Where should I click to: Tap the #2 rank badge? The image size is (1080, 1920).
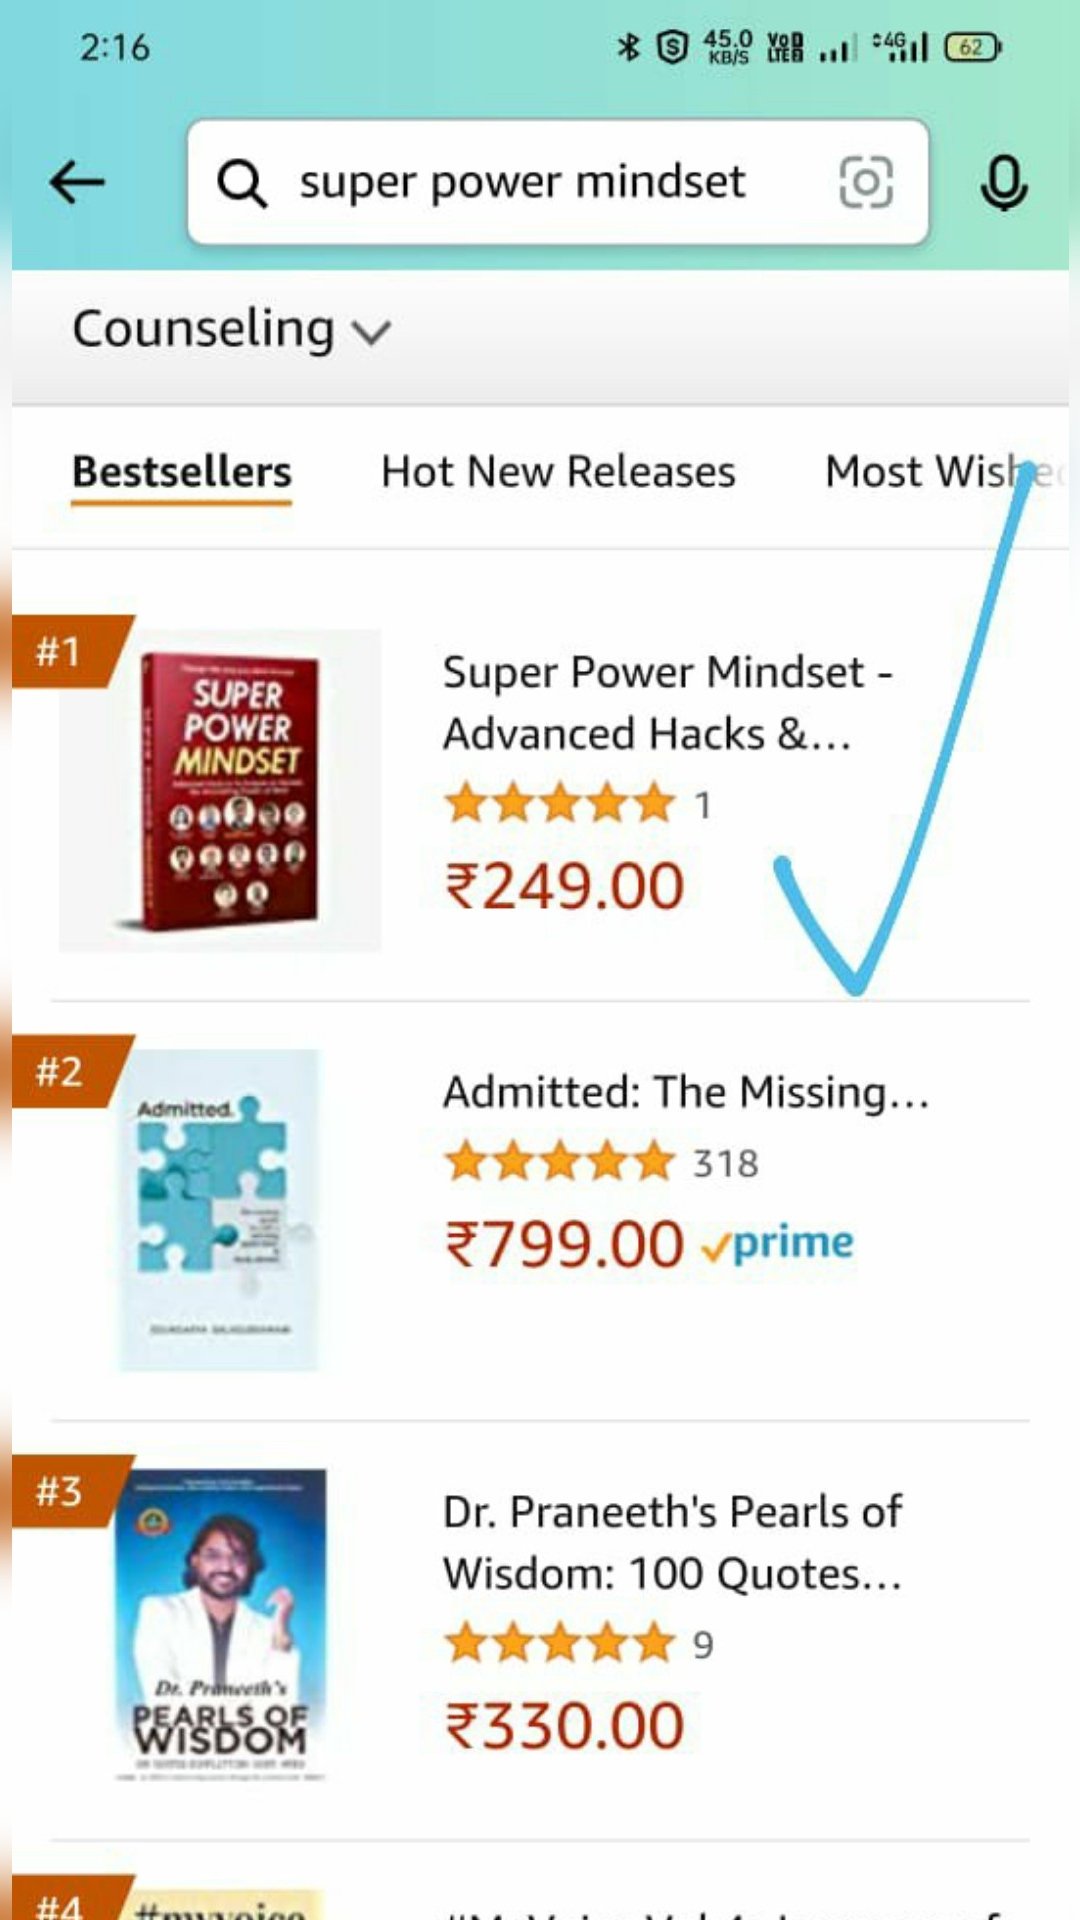click(x=60, y=1072)
